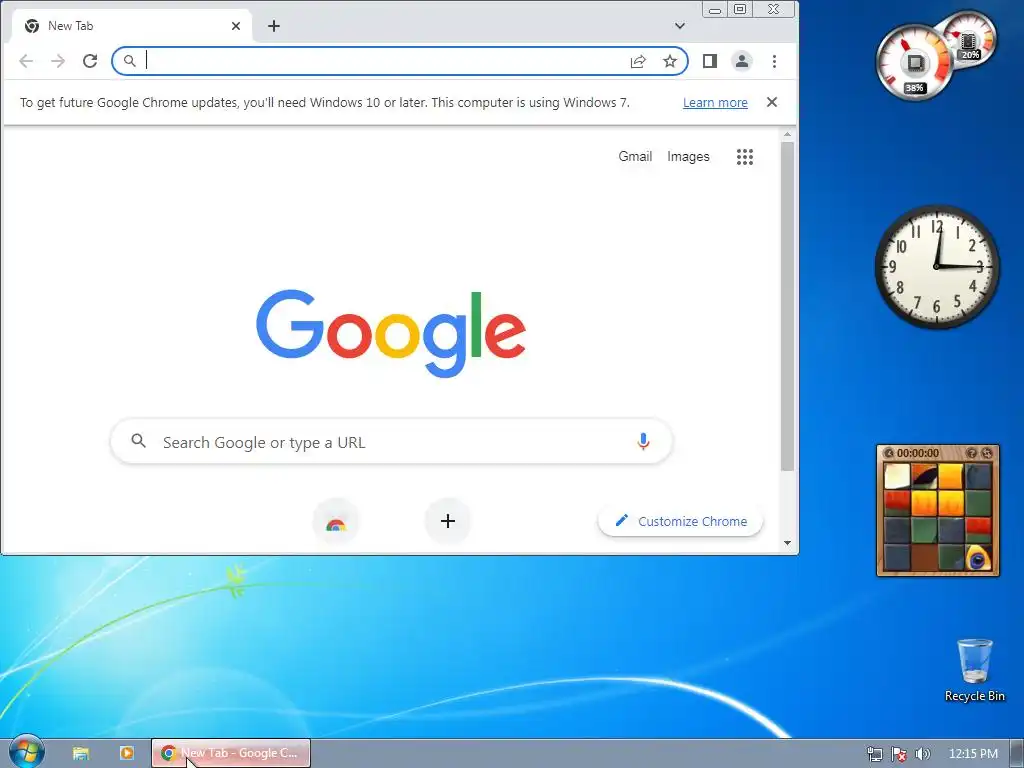Image resolution: width=1024 pixels, height=768 pixels.
Task: Start voice search with microphone icon
Action: [643, 442]
